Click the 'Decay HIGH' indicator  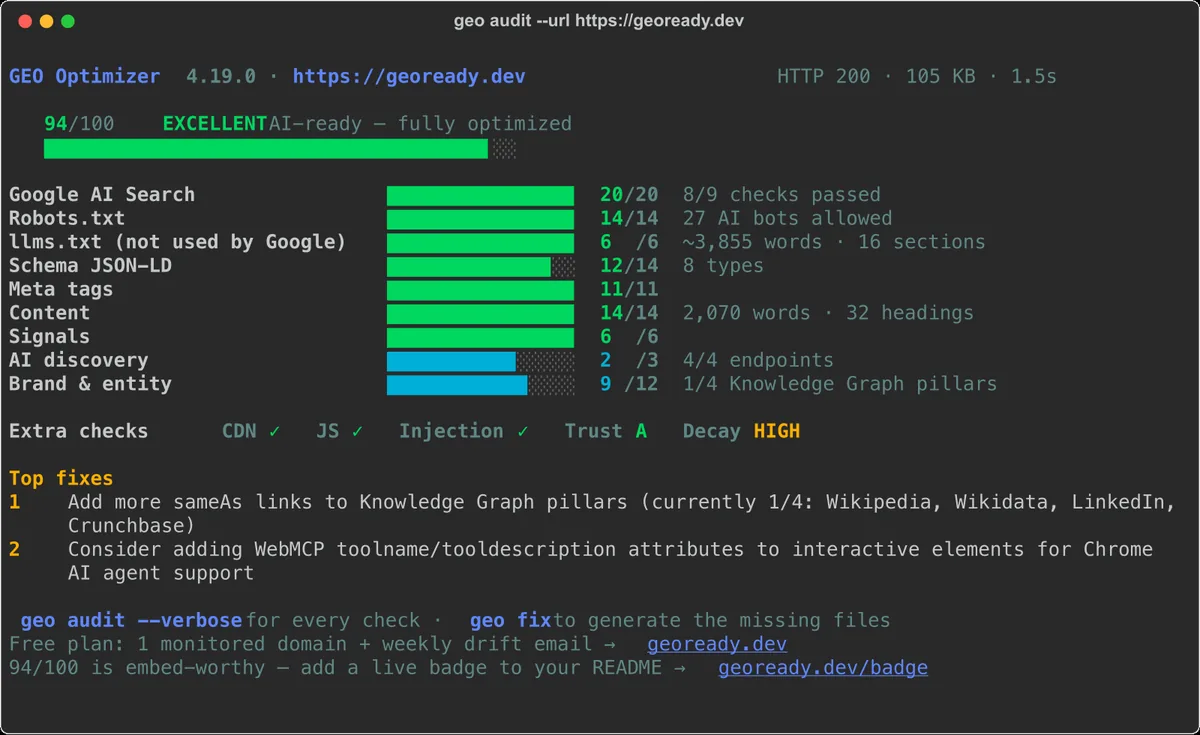point(741,431)
